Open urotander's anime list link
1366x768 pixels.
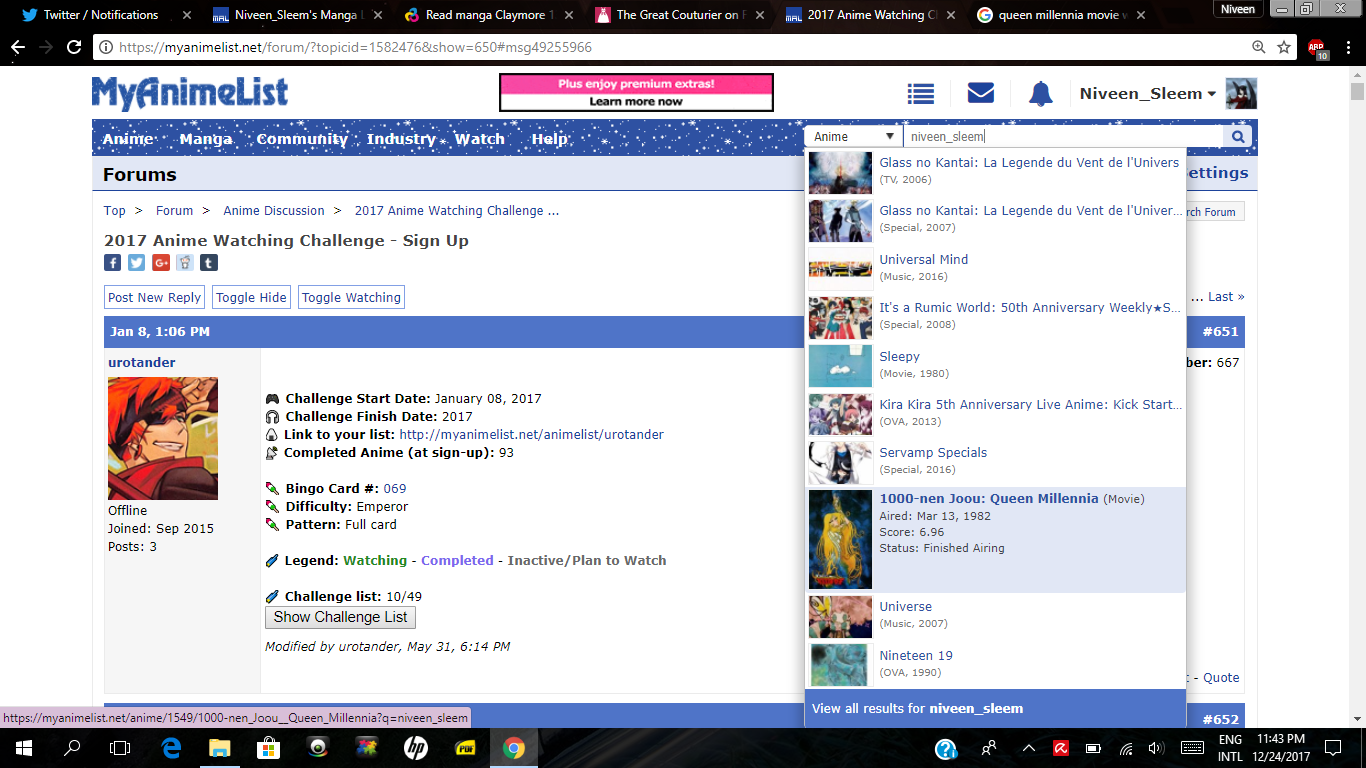(x=531, y=435)
